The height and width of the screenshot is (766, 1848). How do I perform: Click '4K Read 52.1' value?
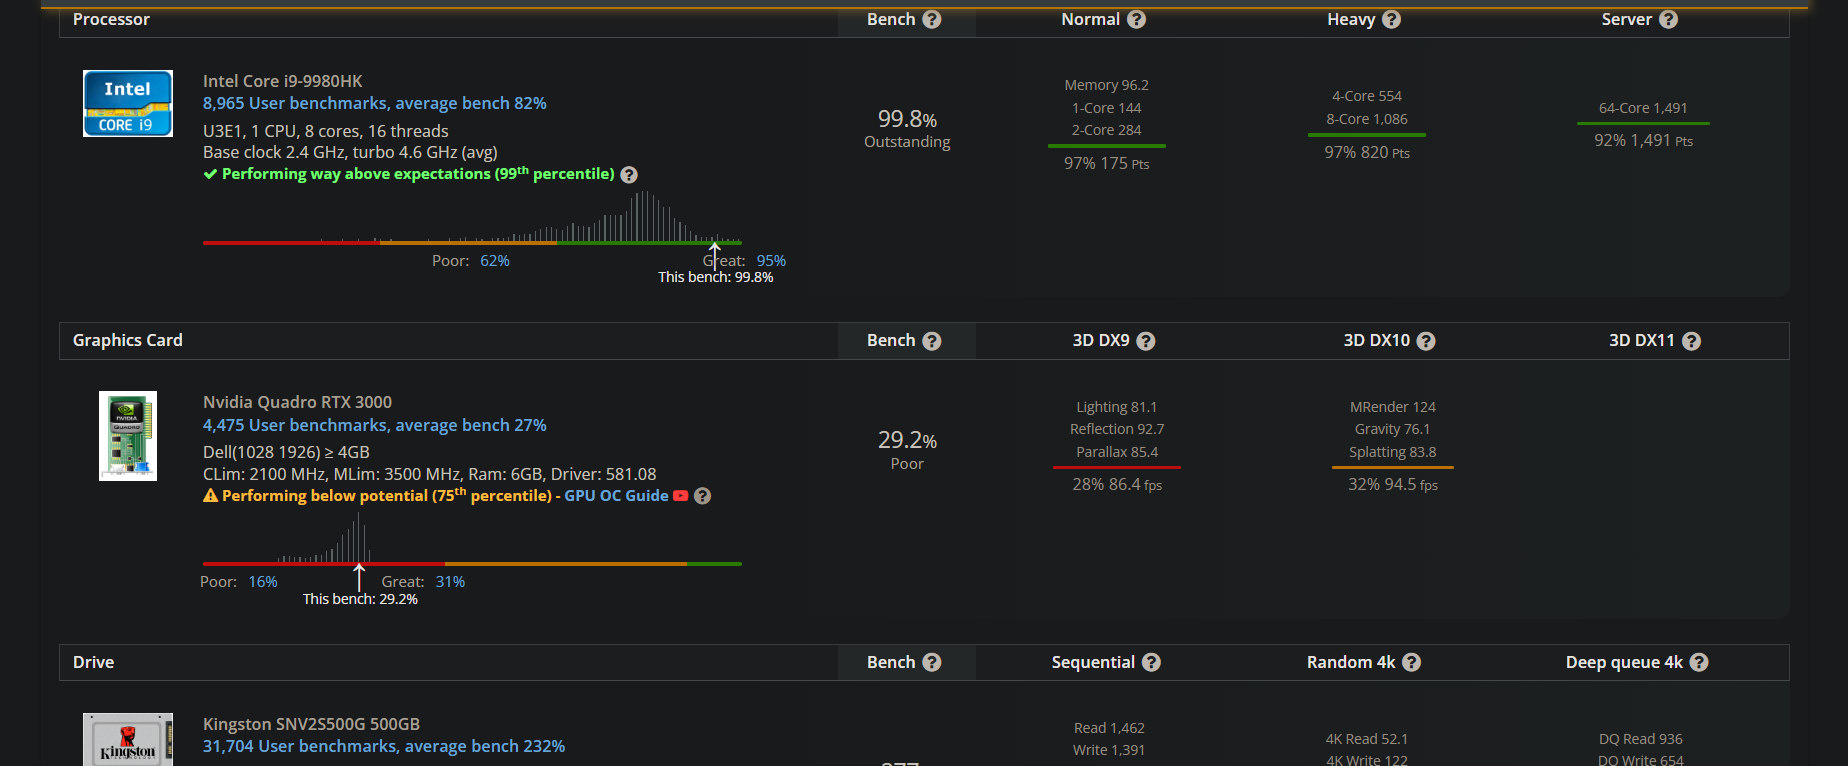[1366, 739]
